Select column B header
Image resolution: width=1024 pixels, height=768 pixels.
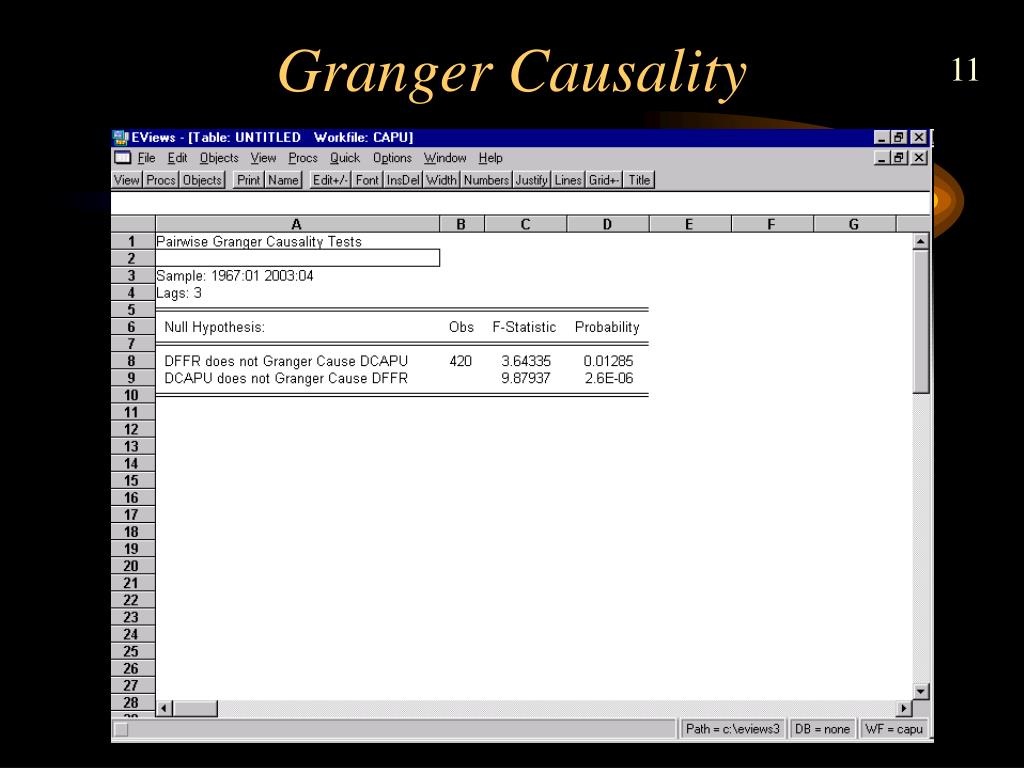(462, 224)
